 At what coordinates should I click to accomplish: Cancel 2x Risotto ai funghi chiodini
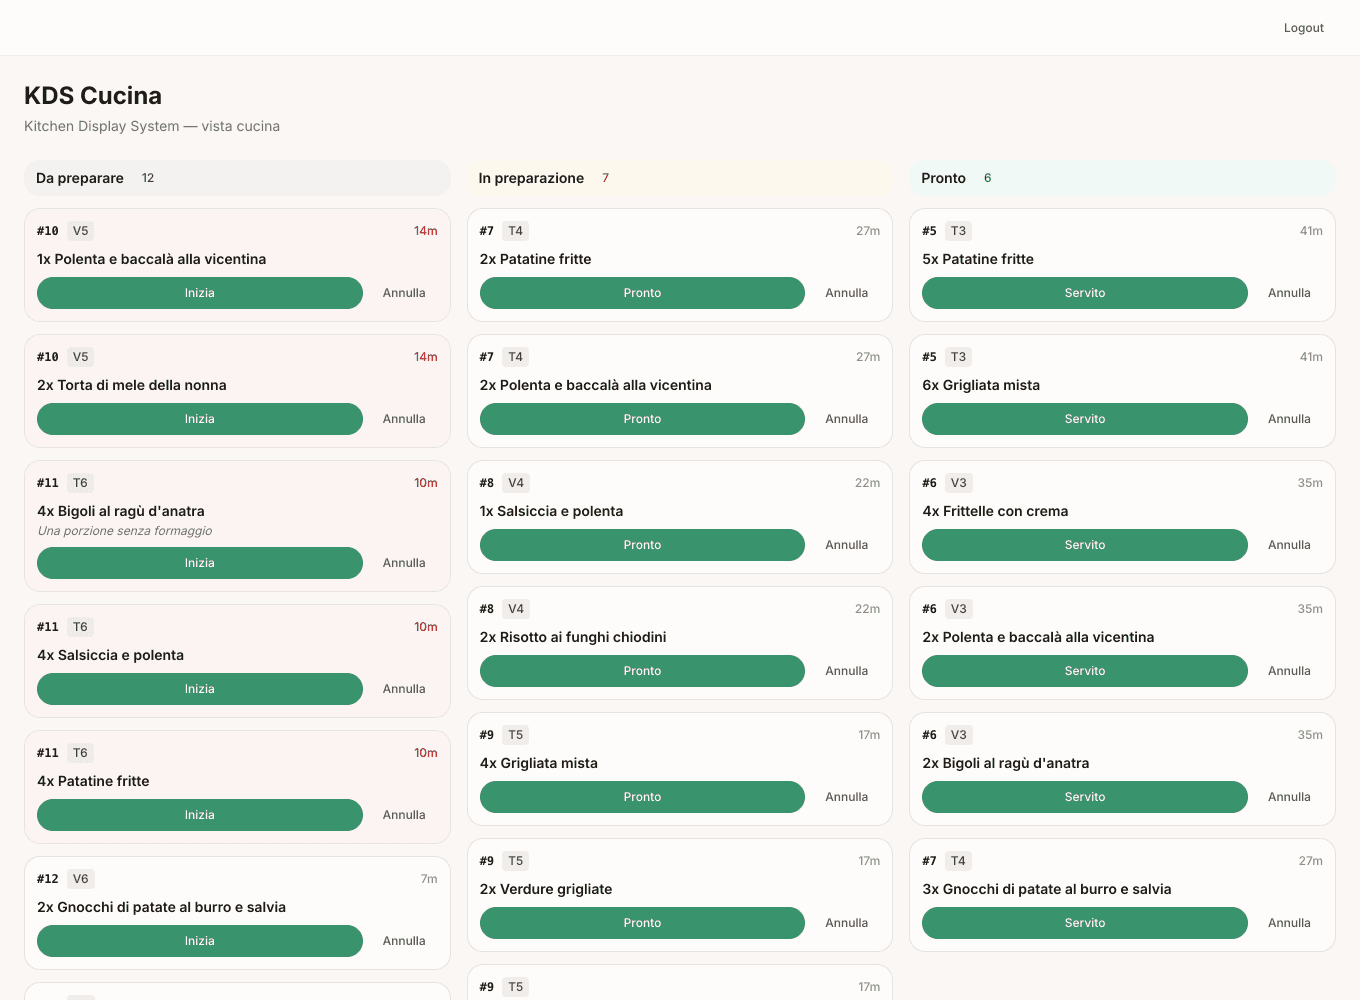click(x=847, y=671)
